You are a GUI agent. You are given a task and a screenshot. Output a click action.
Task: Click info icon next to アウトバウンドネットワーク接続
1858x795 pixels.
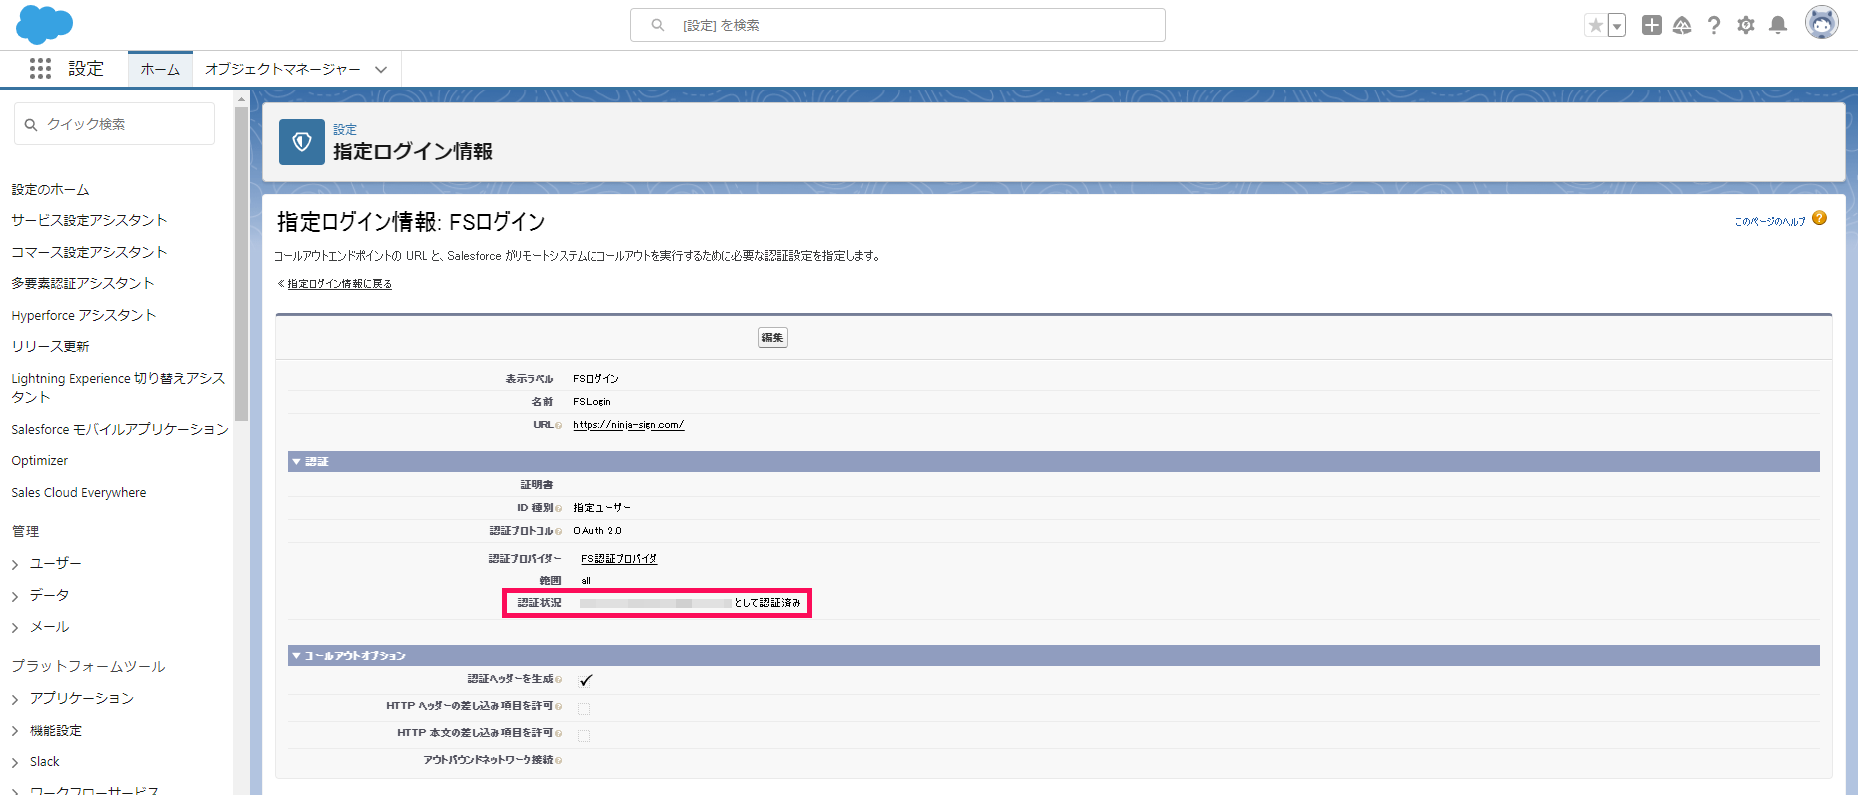click(x=558, y=760)
